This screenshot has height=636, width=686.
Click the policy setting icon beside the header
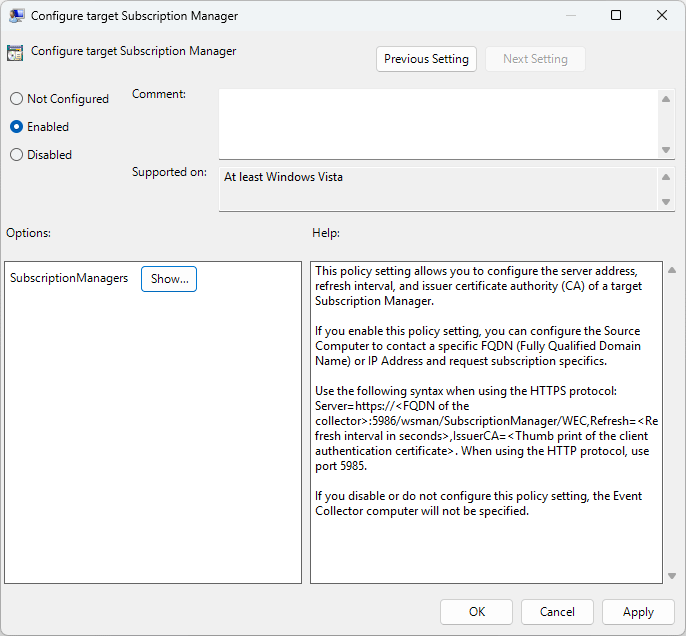[15, 54]
